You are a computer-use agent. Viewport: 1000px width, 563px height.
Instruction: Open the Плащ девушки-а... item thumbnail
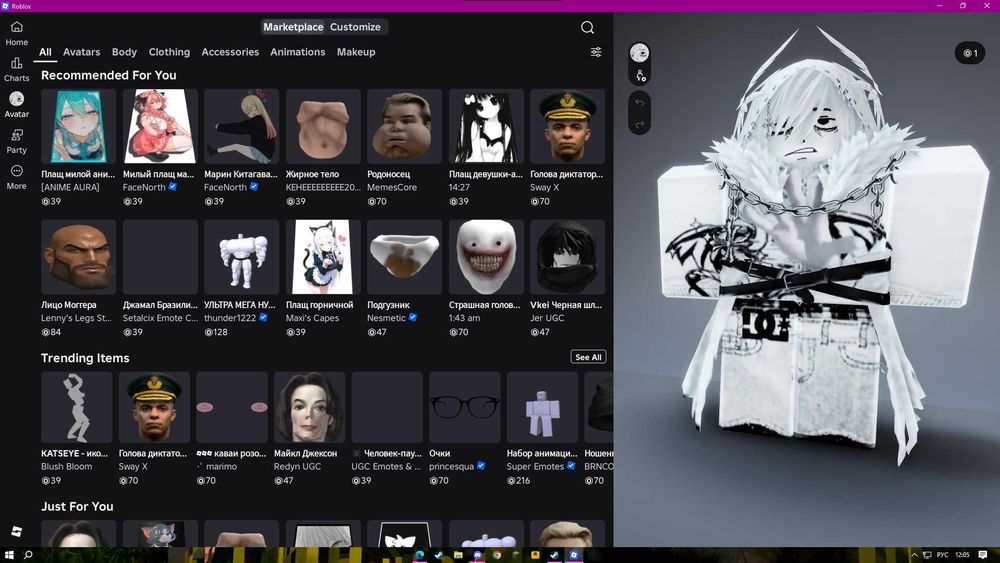(x=486, y=126)
